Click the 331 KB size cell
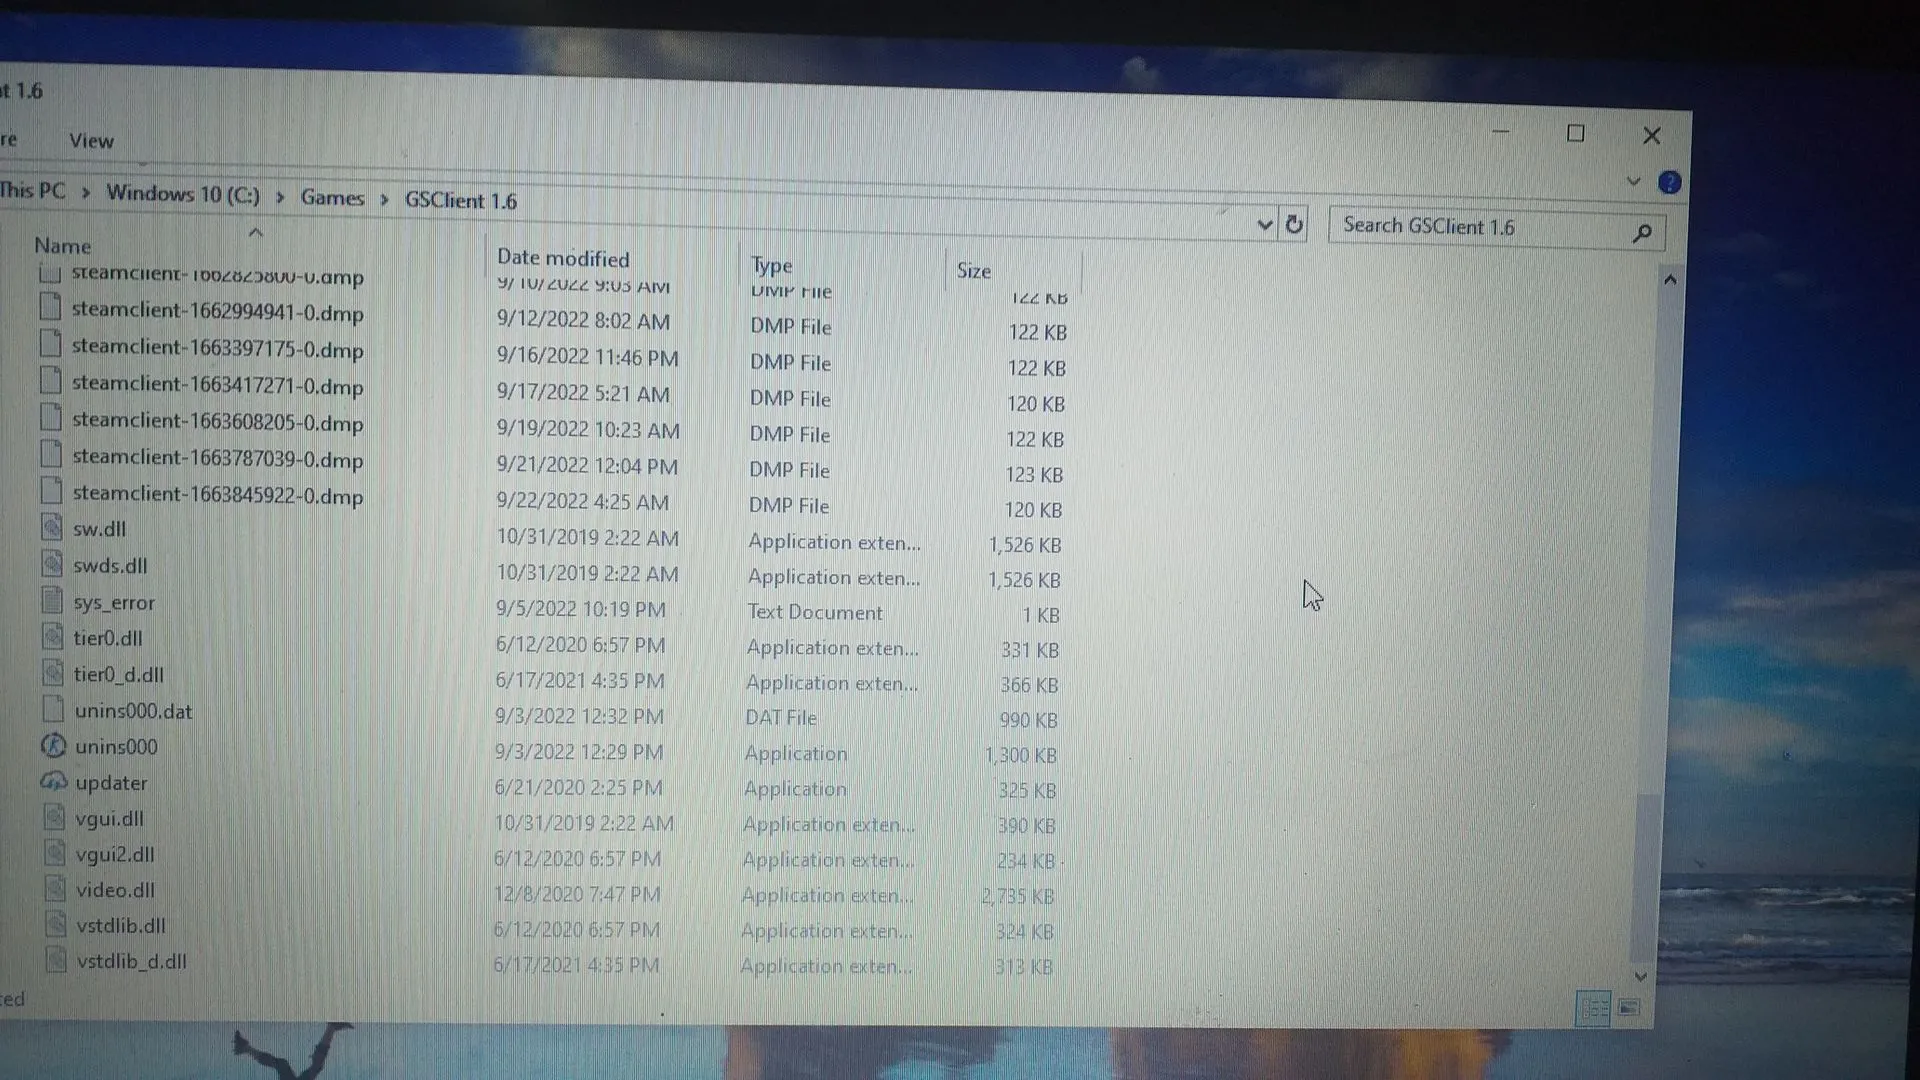 pos(1030,650)
